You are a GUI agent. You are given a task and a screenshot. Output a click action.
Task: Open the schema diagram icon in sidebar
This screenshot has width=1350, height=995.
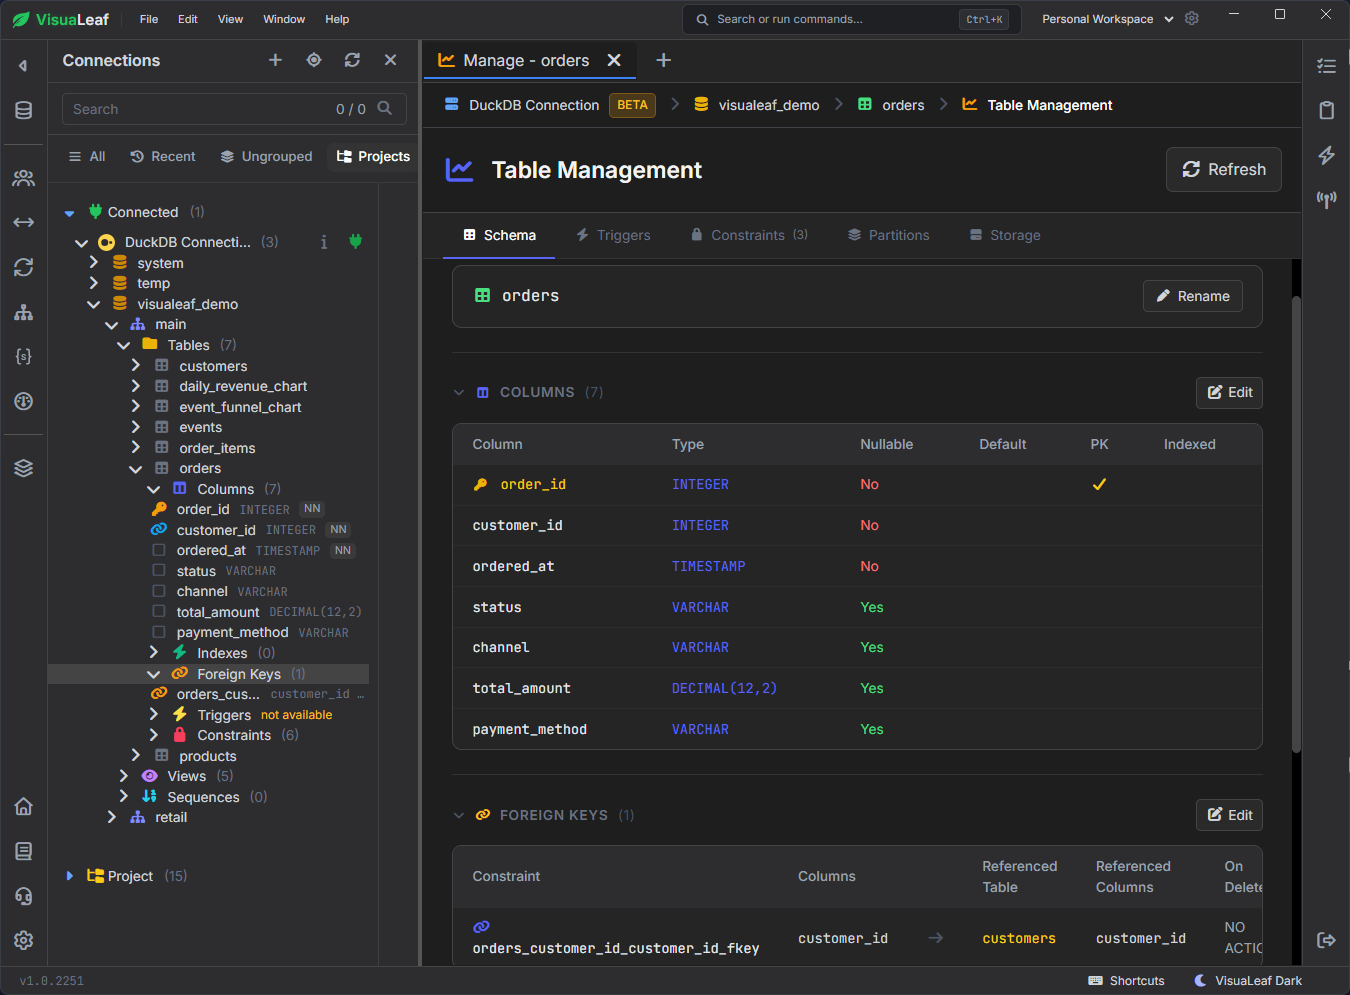coord(24,312)
